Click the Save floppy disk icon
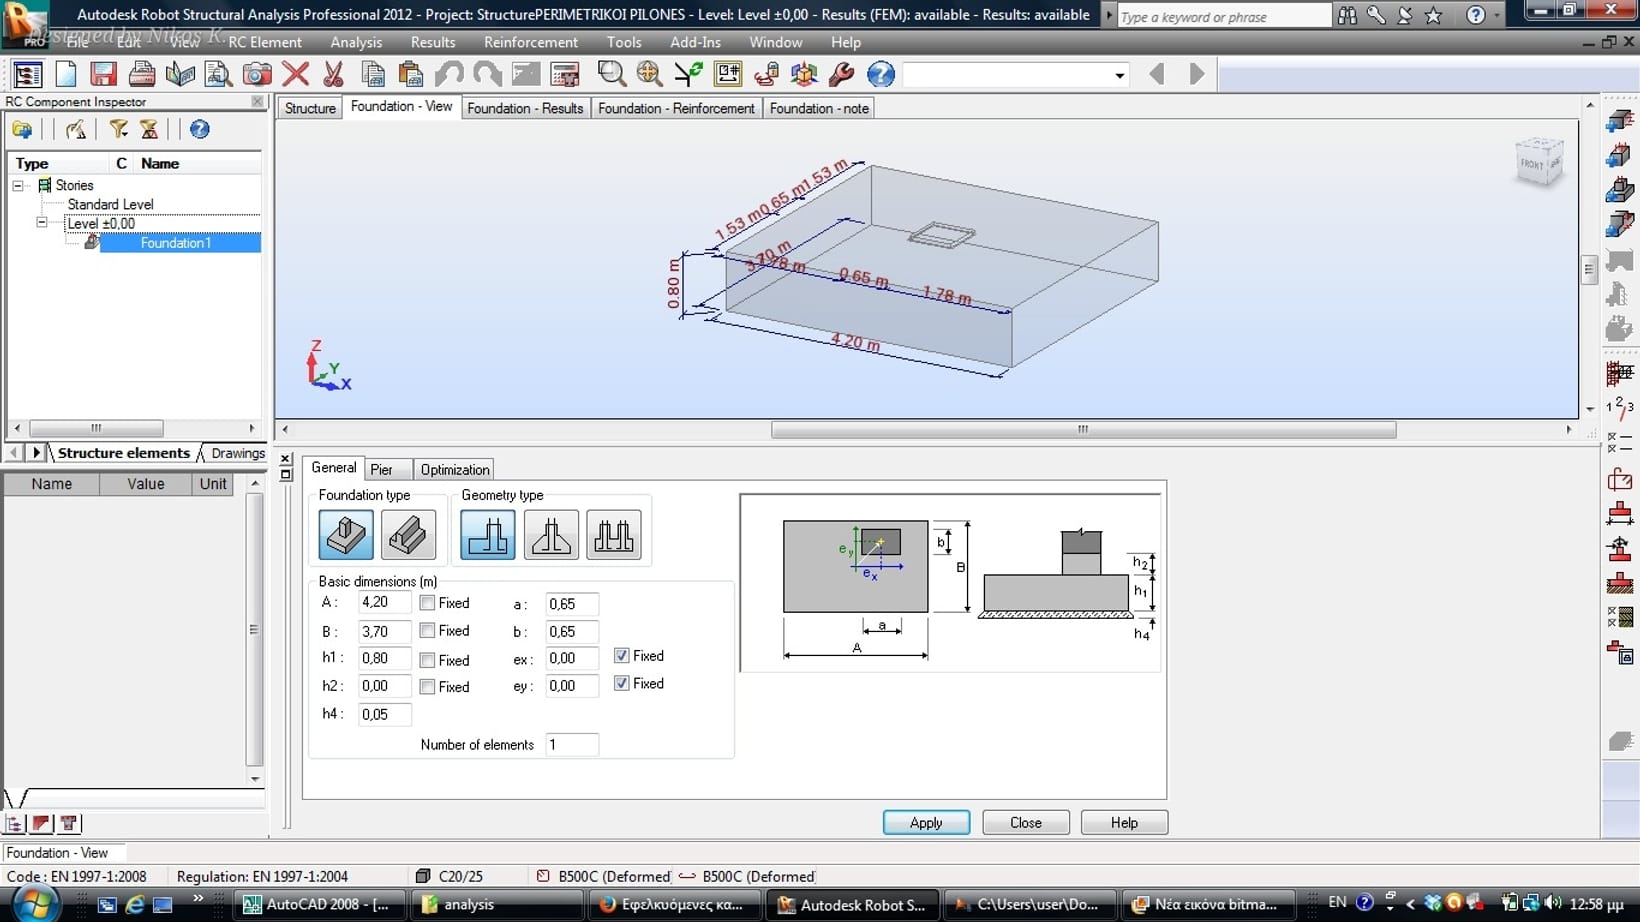Viewport: 1640px width, 922px height. [x=103, y=74]
